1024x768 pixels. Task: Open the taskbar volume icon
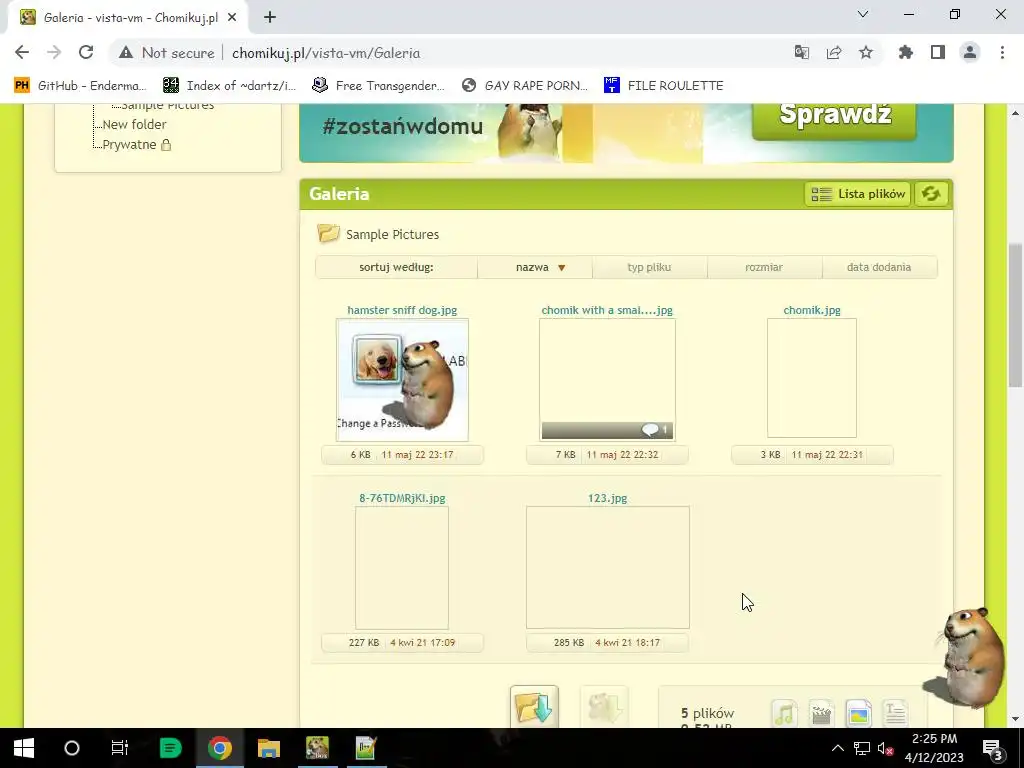(886, 749)
